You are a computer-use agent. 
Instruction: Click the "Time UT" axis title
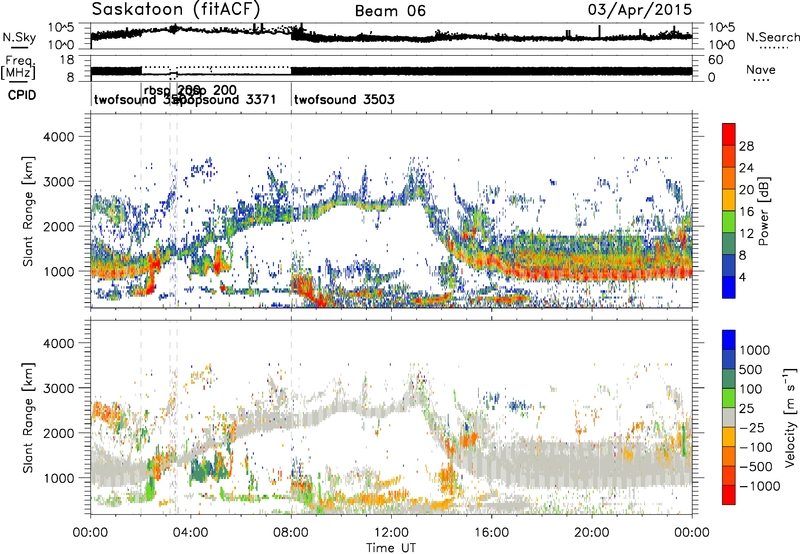pos(391,547)
